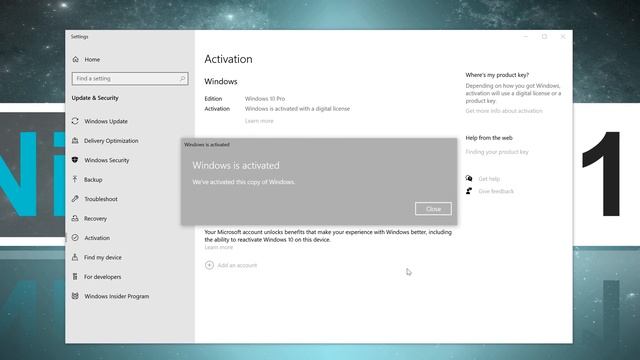Click the Activation page title
Screen dimensions: 640x360
click(229, 59)
